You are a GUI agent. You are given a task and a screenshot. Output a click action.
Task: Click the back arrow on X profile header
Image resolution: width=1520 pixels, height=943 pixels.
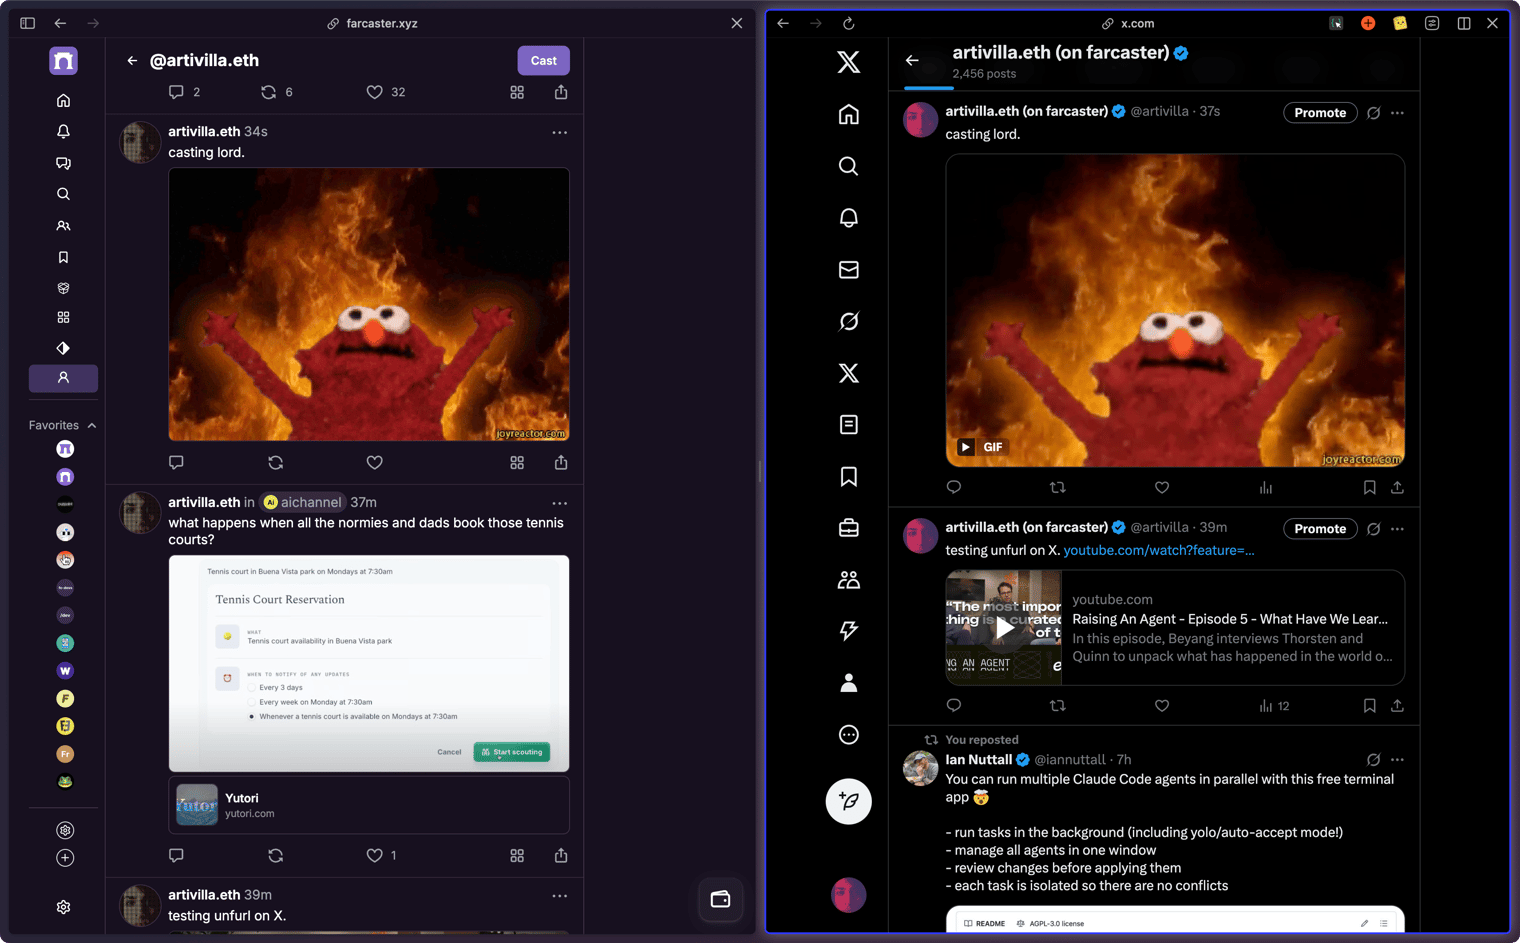coord(912,61)
